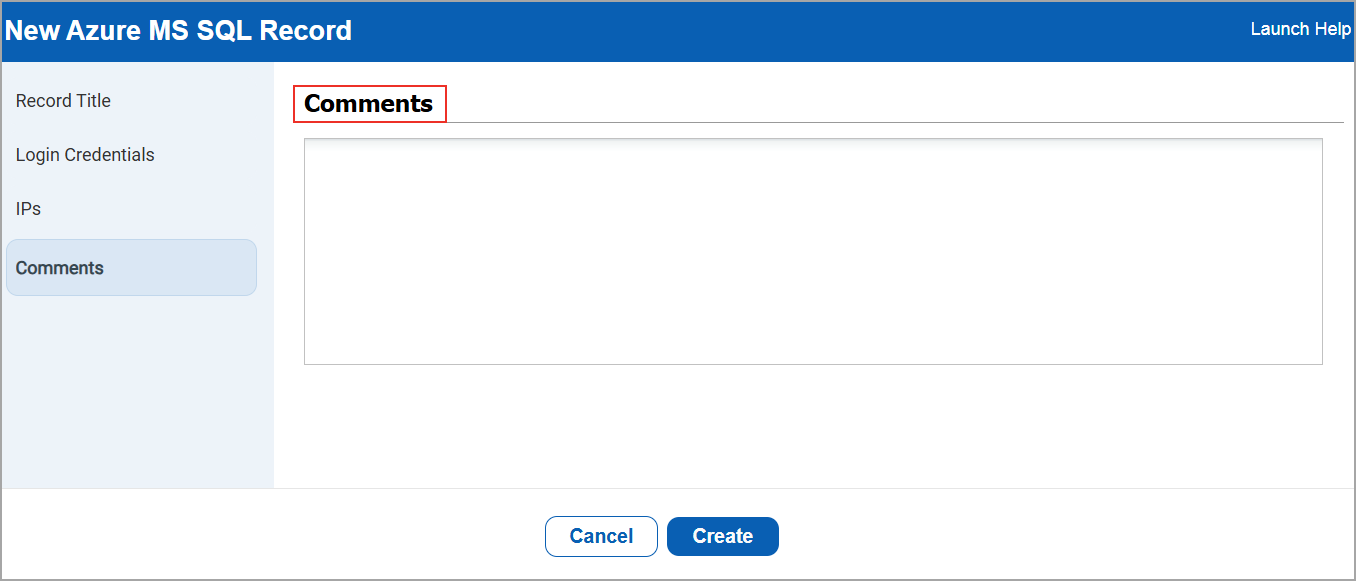Navigate to Record Title to name the record
Screen dimensions: 1356x581
coord(63,100)
